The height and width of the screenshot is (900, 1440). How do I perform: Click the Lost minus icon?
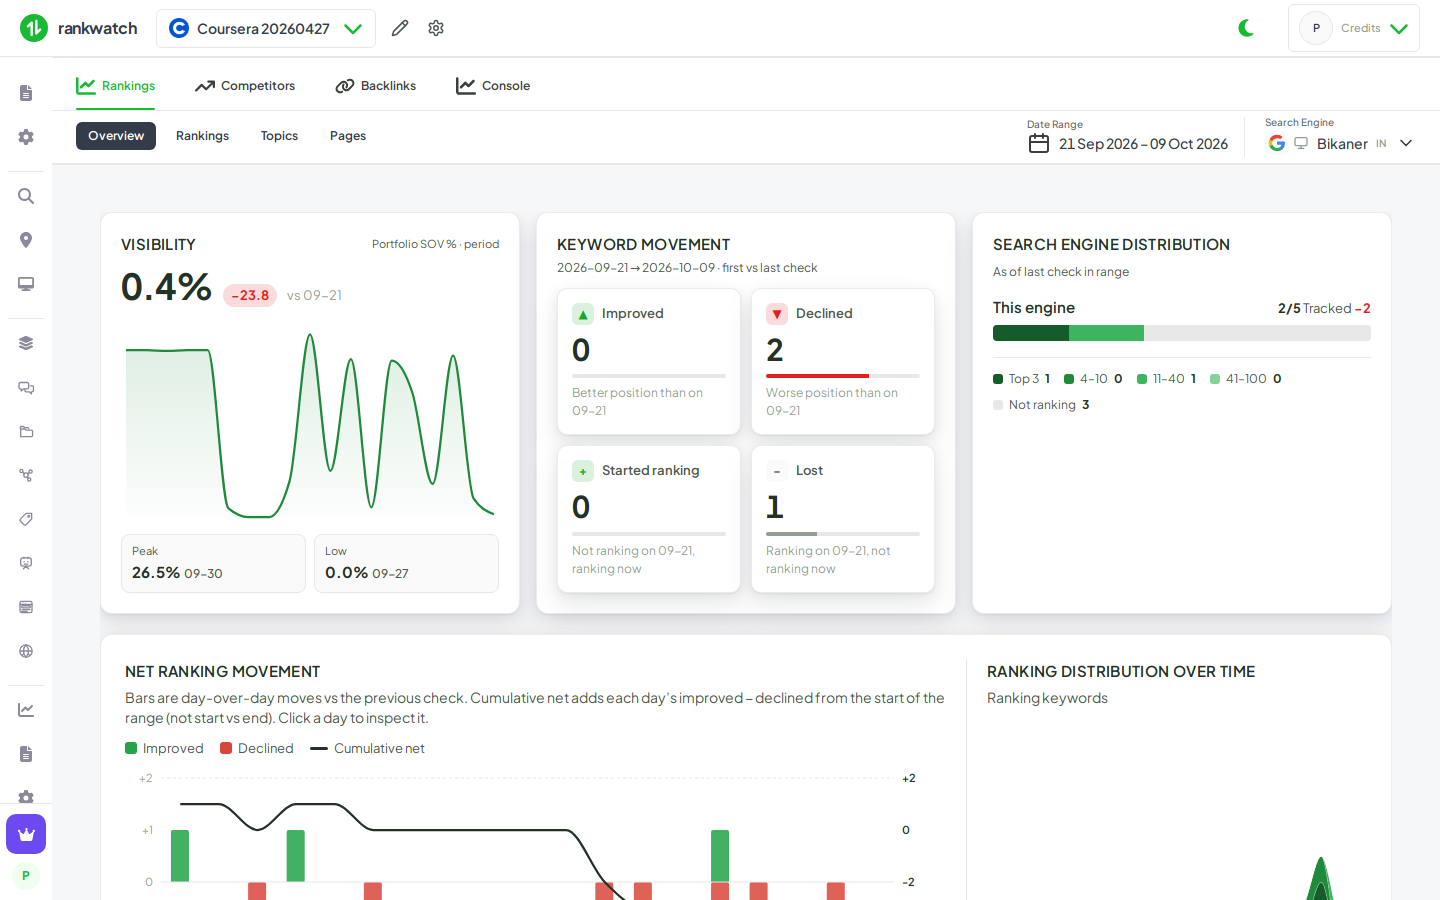tap(777, 471)
